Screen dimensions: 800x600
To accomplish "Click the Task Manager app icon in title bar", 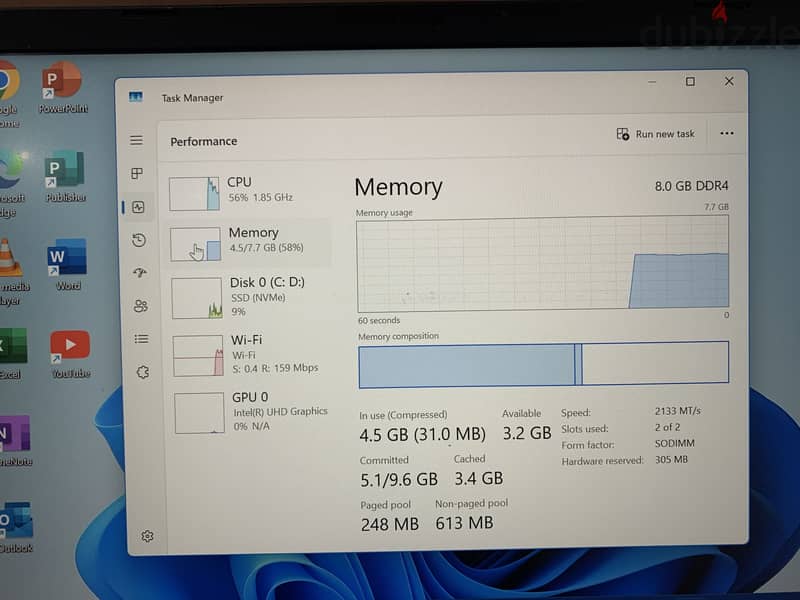I will point(135,96).
